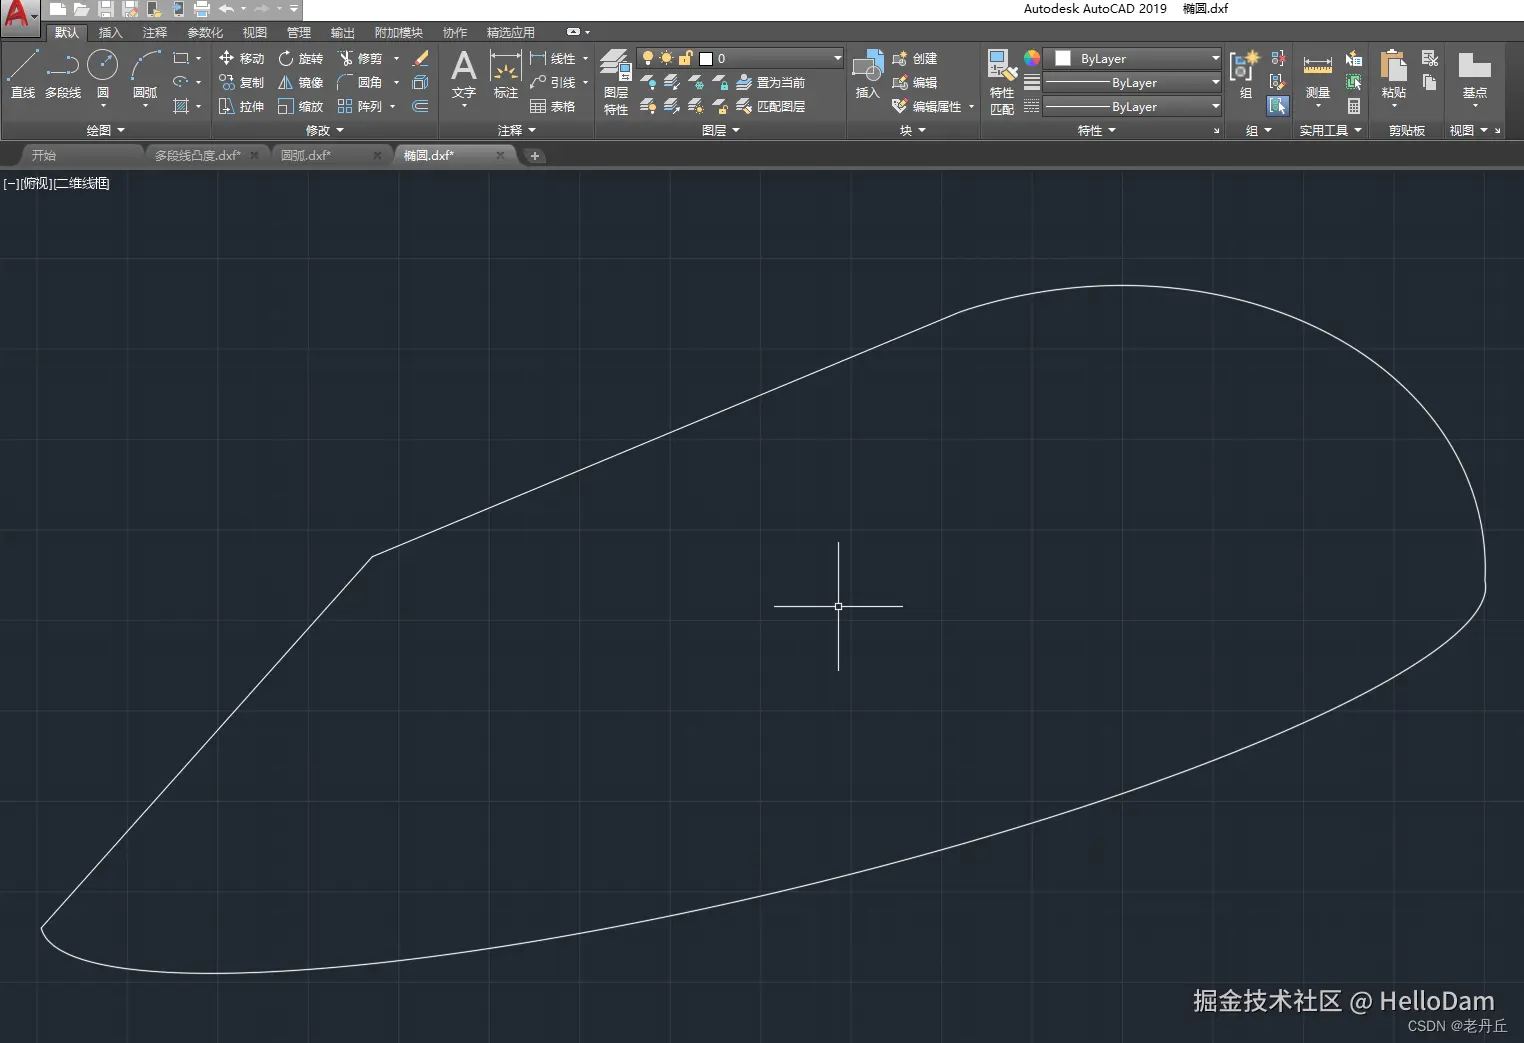Click the Explode tool icon in Modify panel

coord(420,82)
